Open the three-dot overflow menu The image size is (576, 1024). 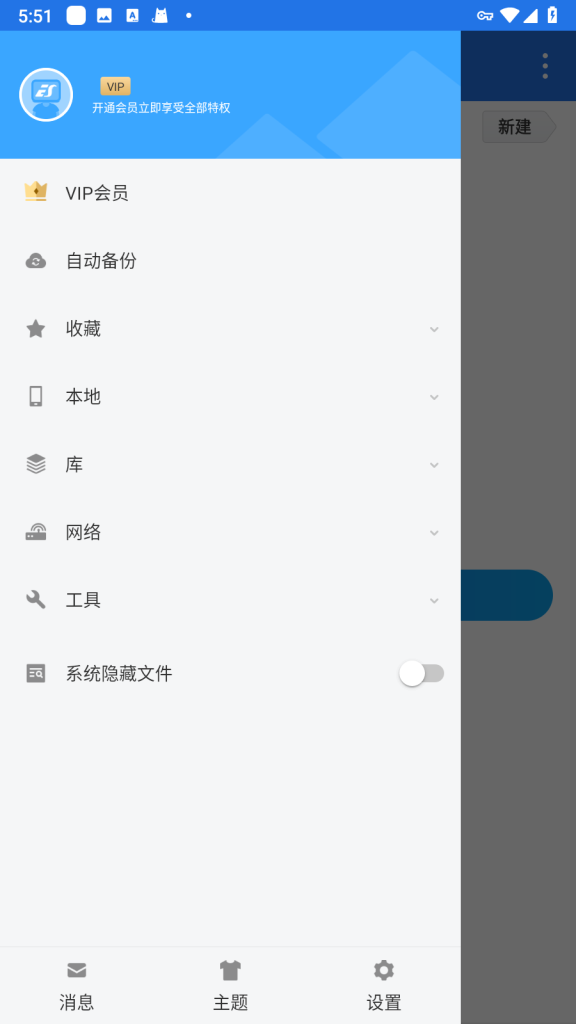(545, 66)
